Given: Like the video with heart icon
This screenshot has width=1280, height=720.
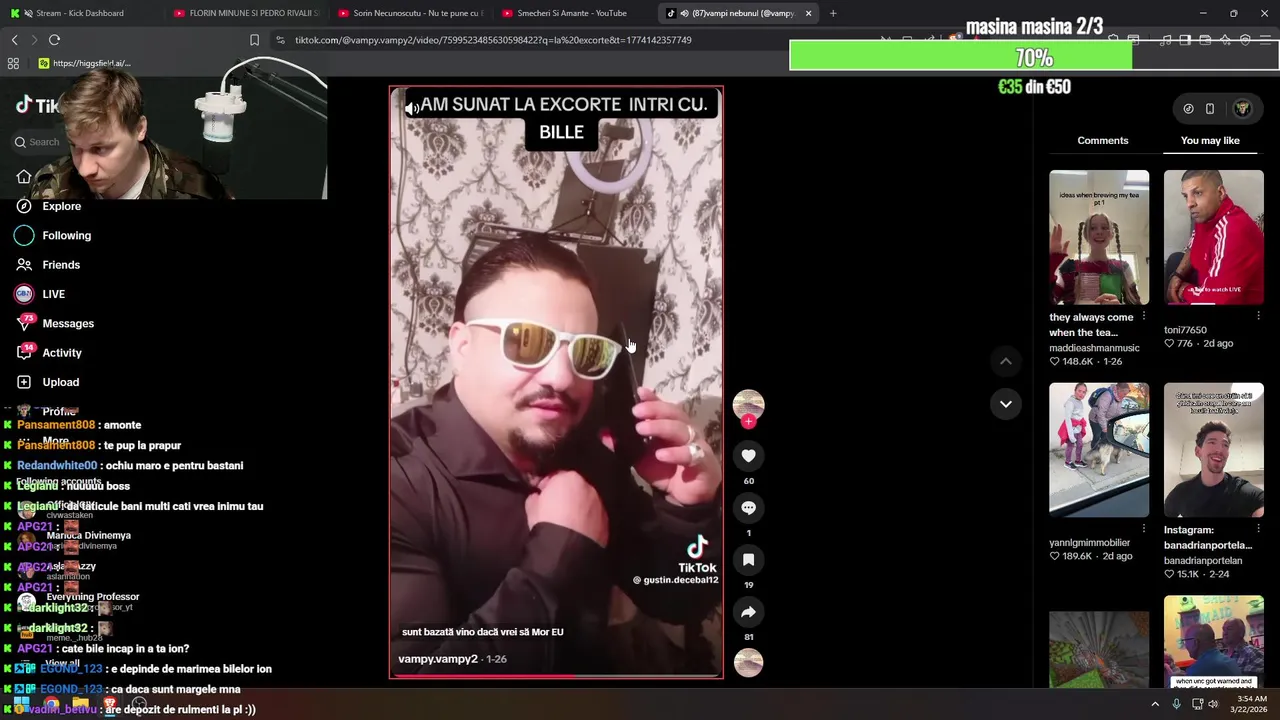Looking at the screenshot, I should 748,456.
